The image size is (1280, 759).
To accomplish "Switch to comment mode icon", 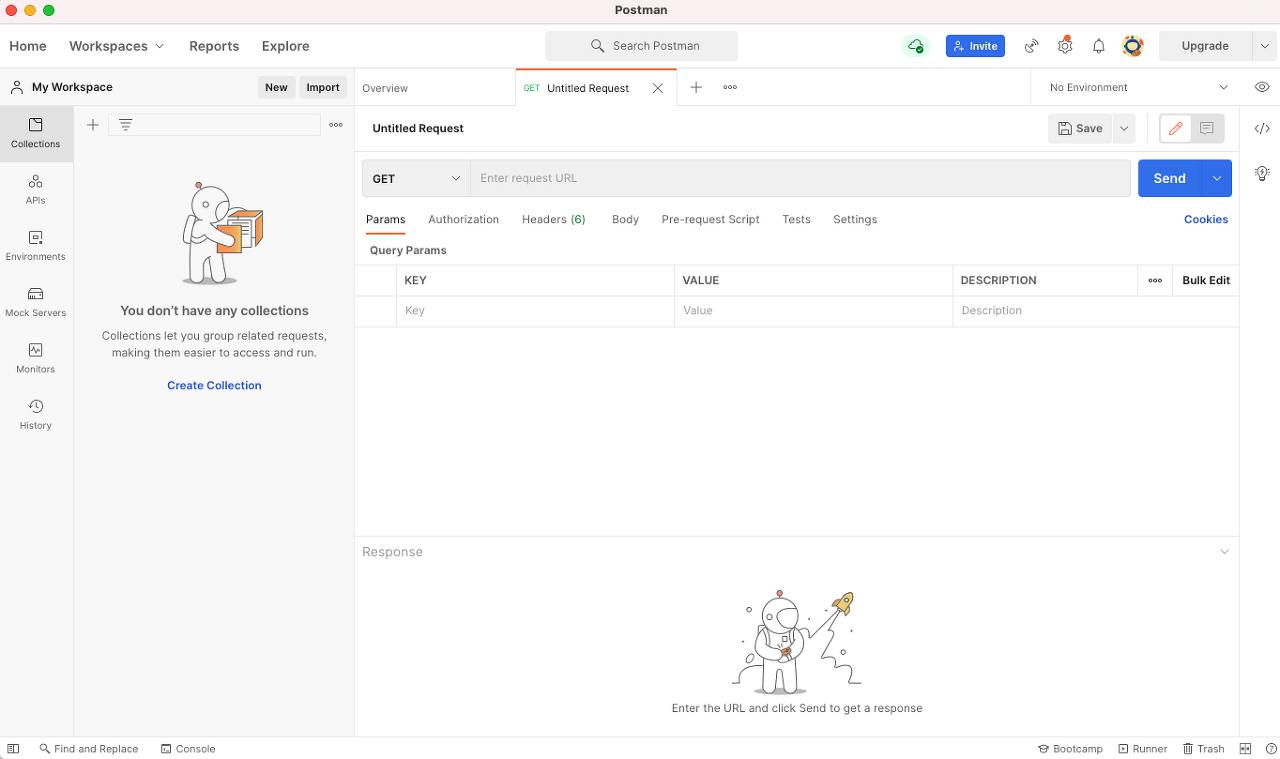I will click(1207, 128).
